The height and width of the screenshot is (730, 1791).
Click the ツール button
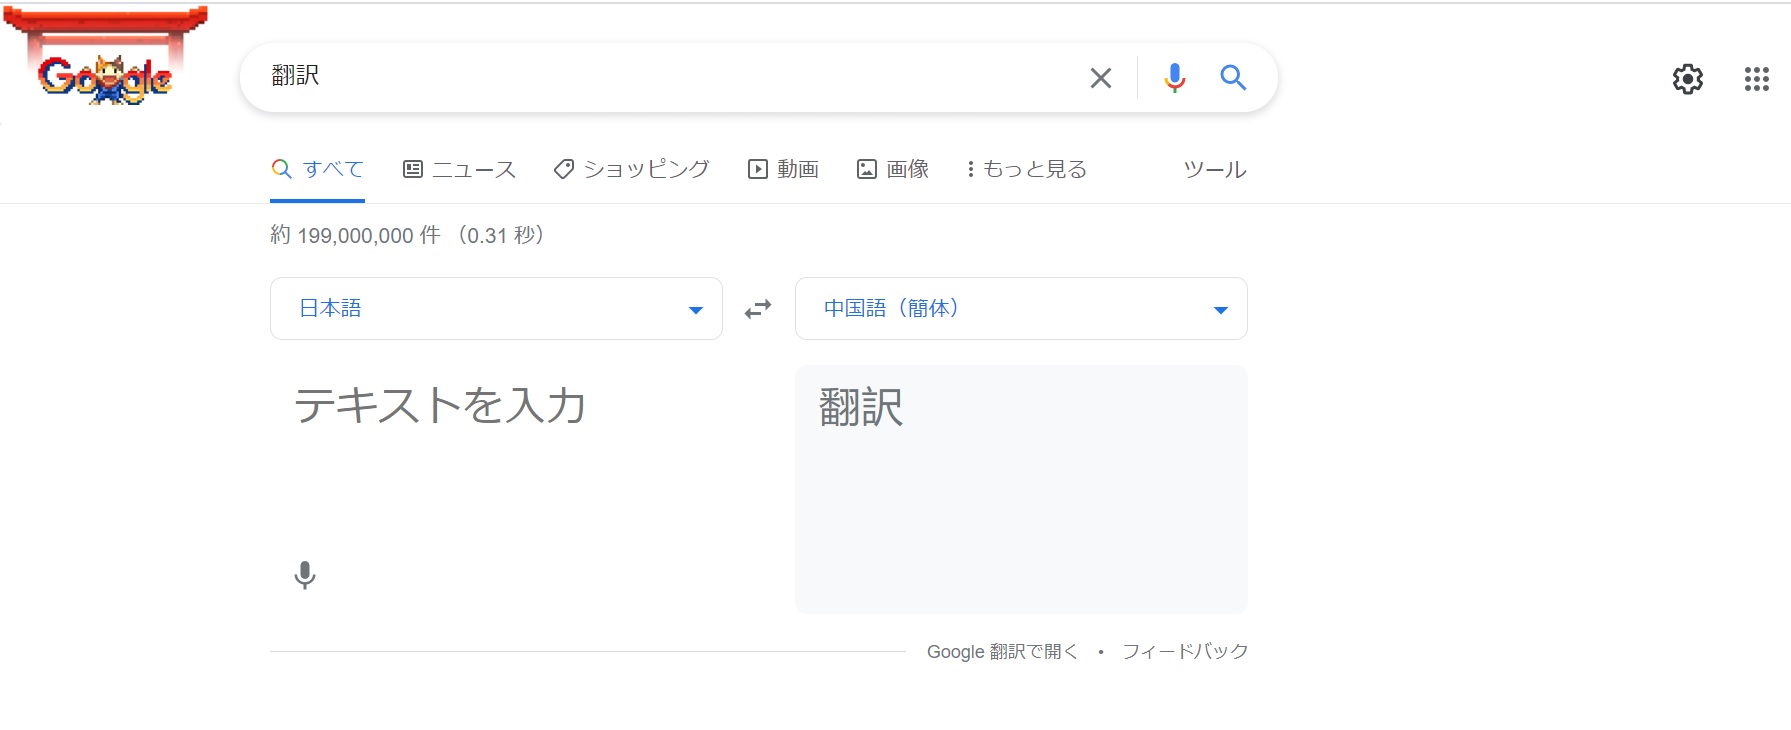click(x=1214, y=169)
